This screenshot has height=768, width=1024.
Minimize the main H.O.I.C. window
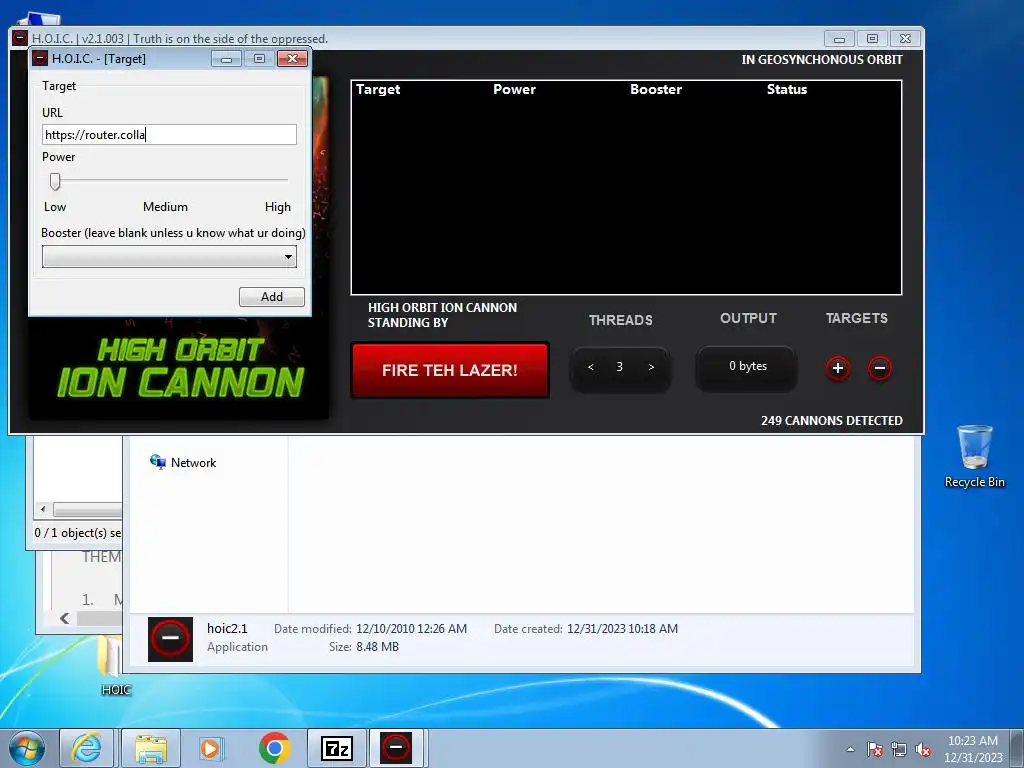pyautogui.click(x=839, y=39)
